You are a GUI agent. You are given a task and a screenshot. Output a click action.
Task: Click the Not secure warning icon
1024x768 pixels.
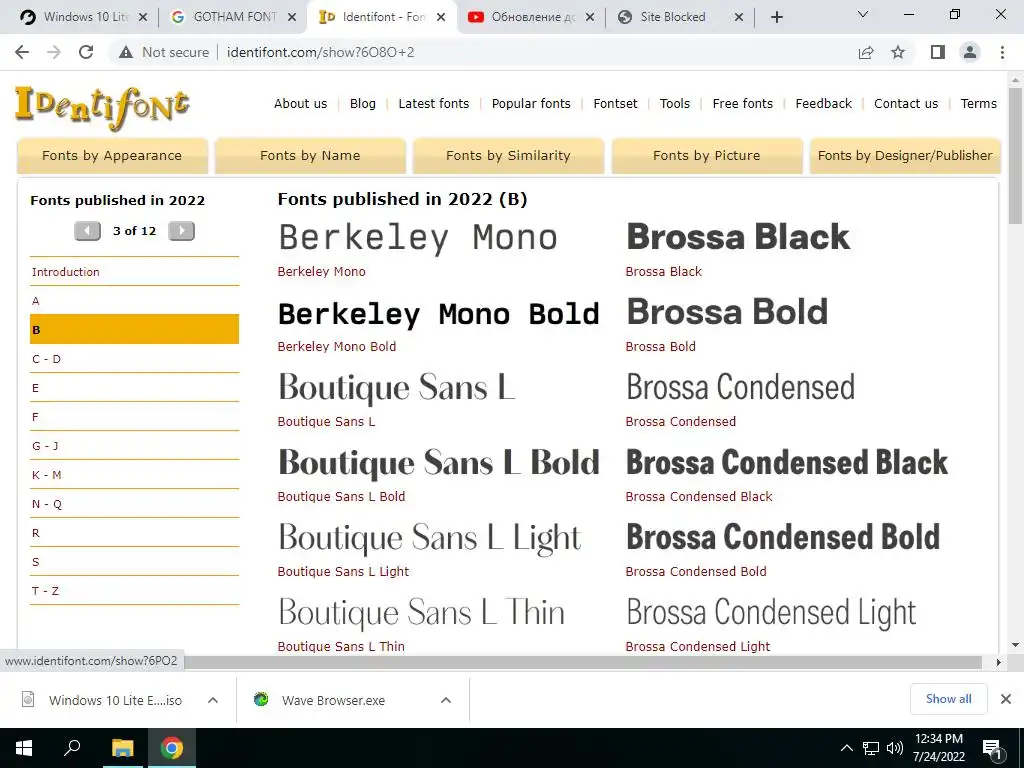tap(126, 52)
